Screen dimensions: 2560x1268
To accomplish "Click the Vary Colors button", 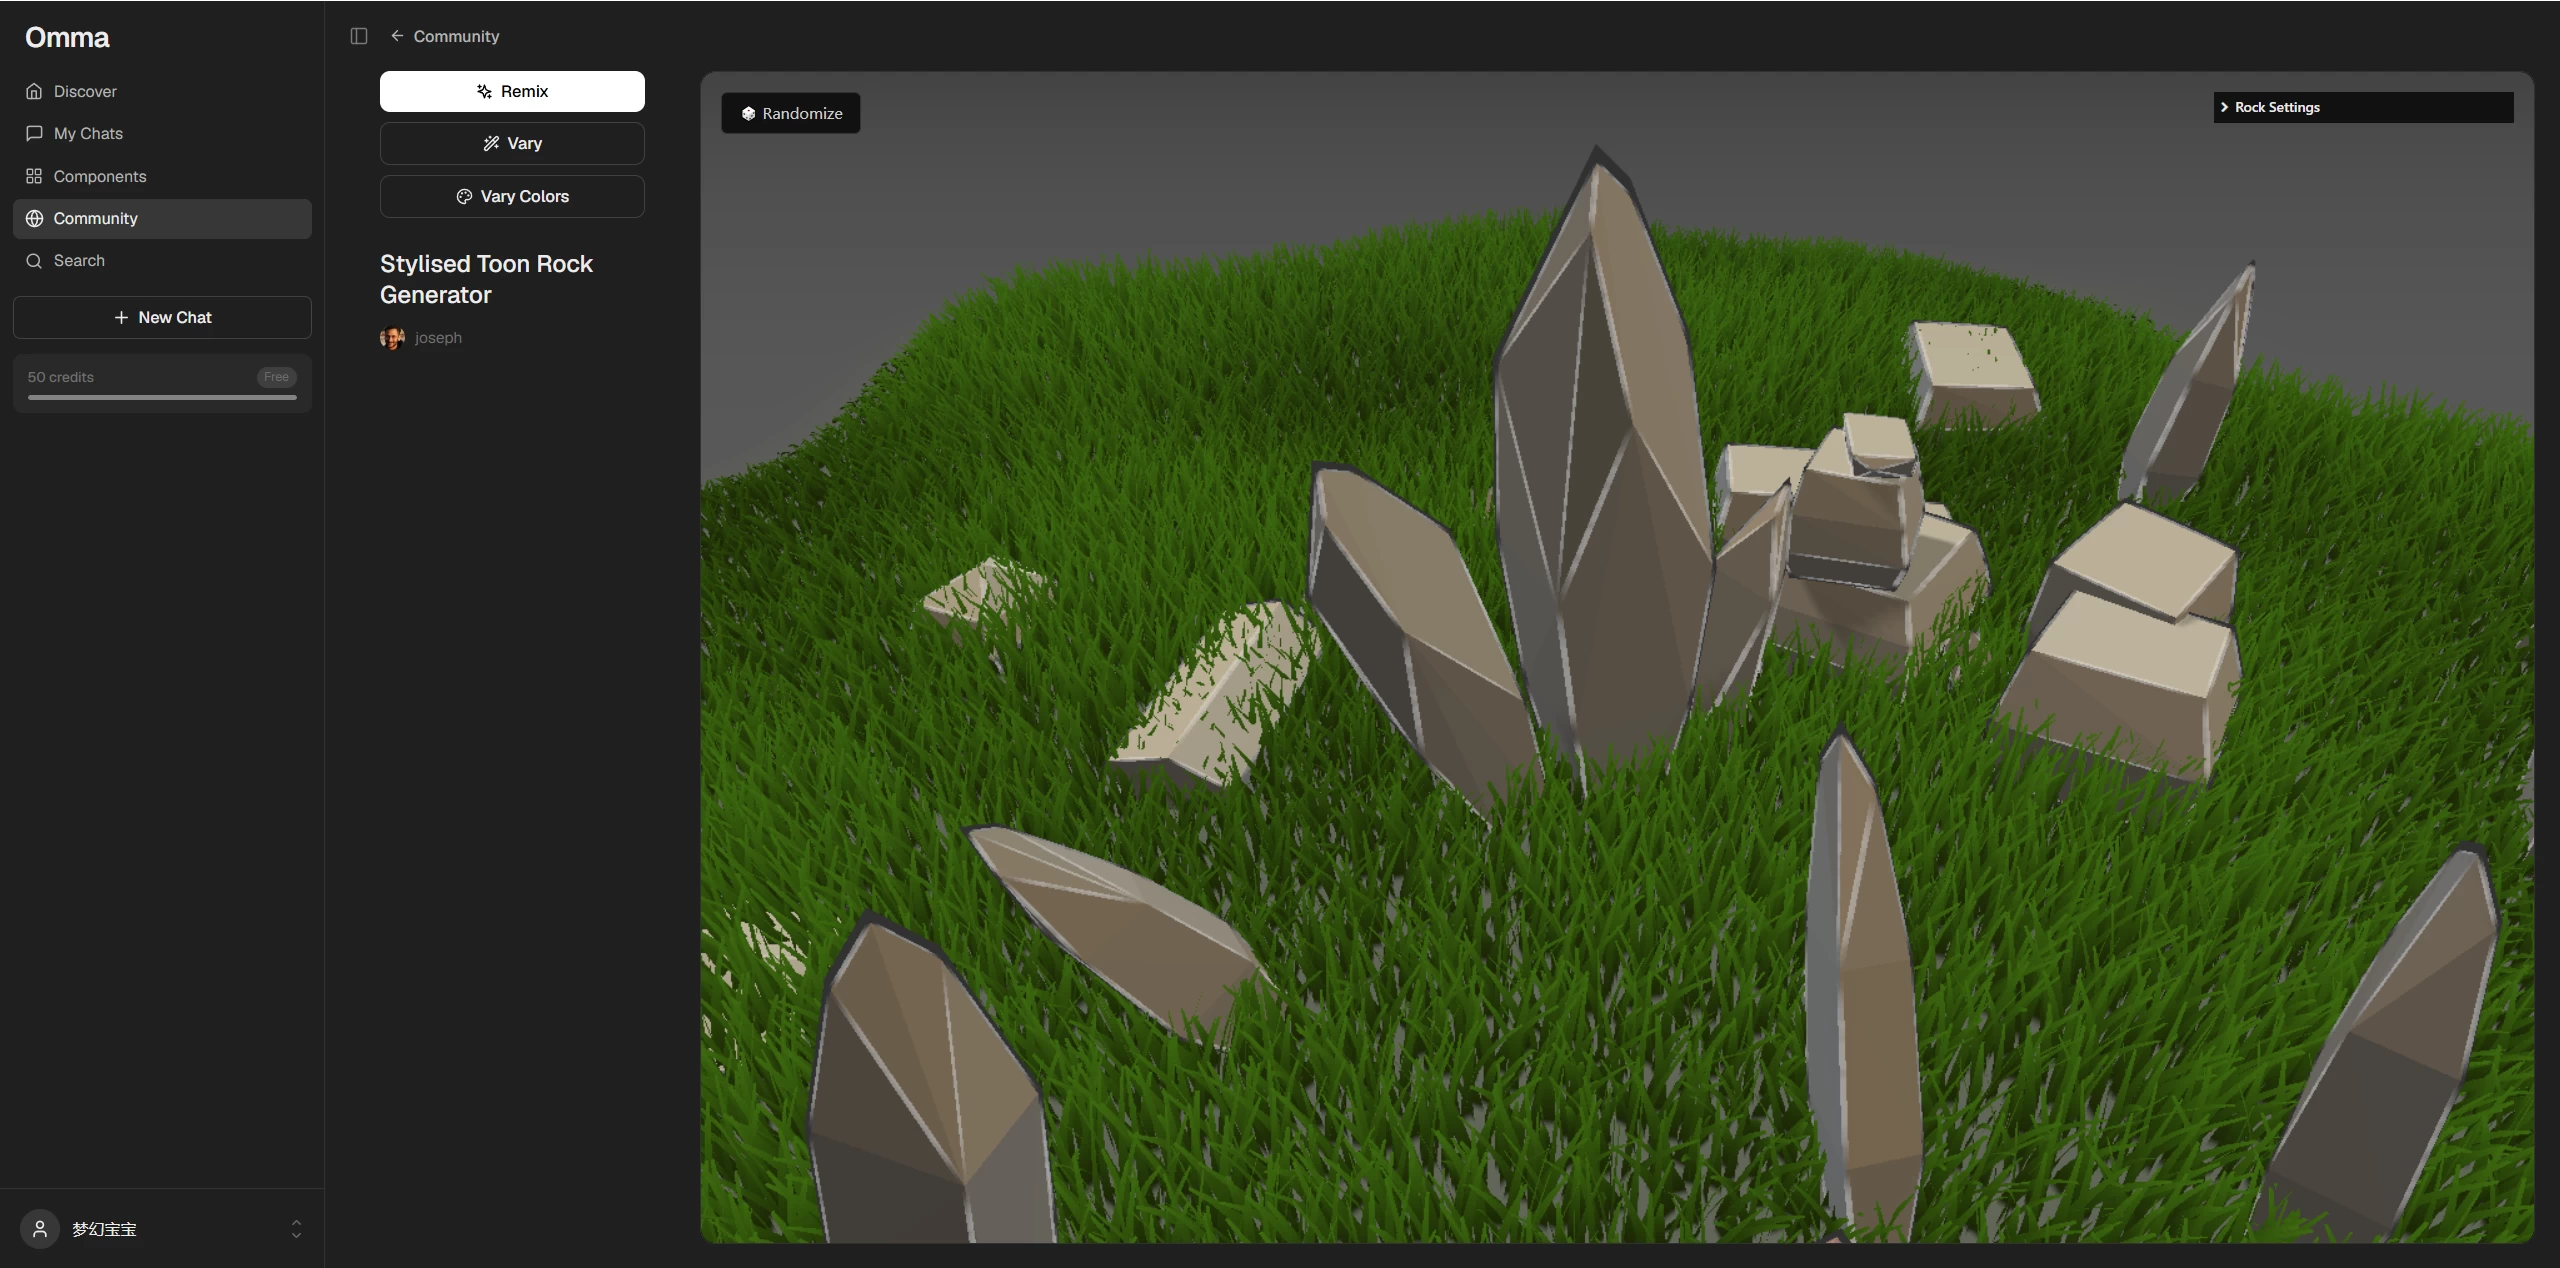I will click(512, 196).
